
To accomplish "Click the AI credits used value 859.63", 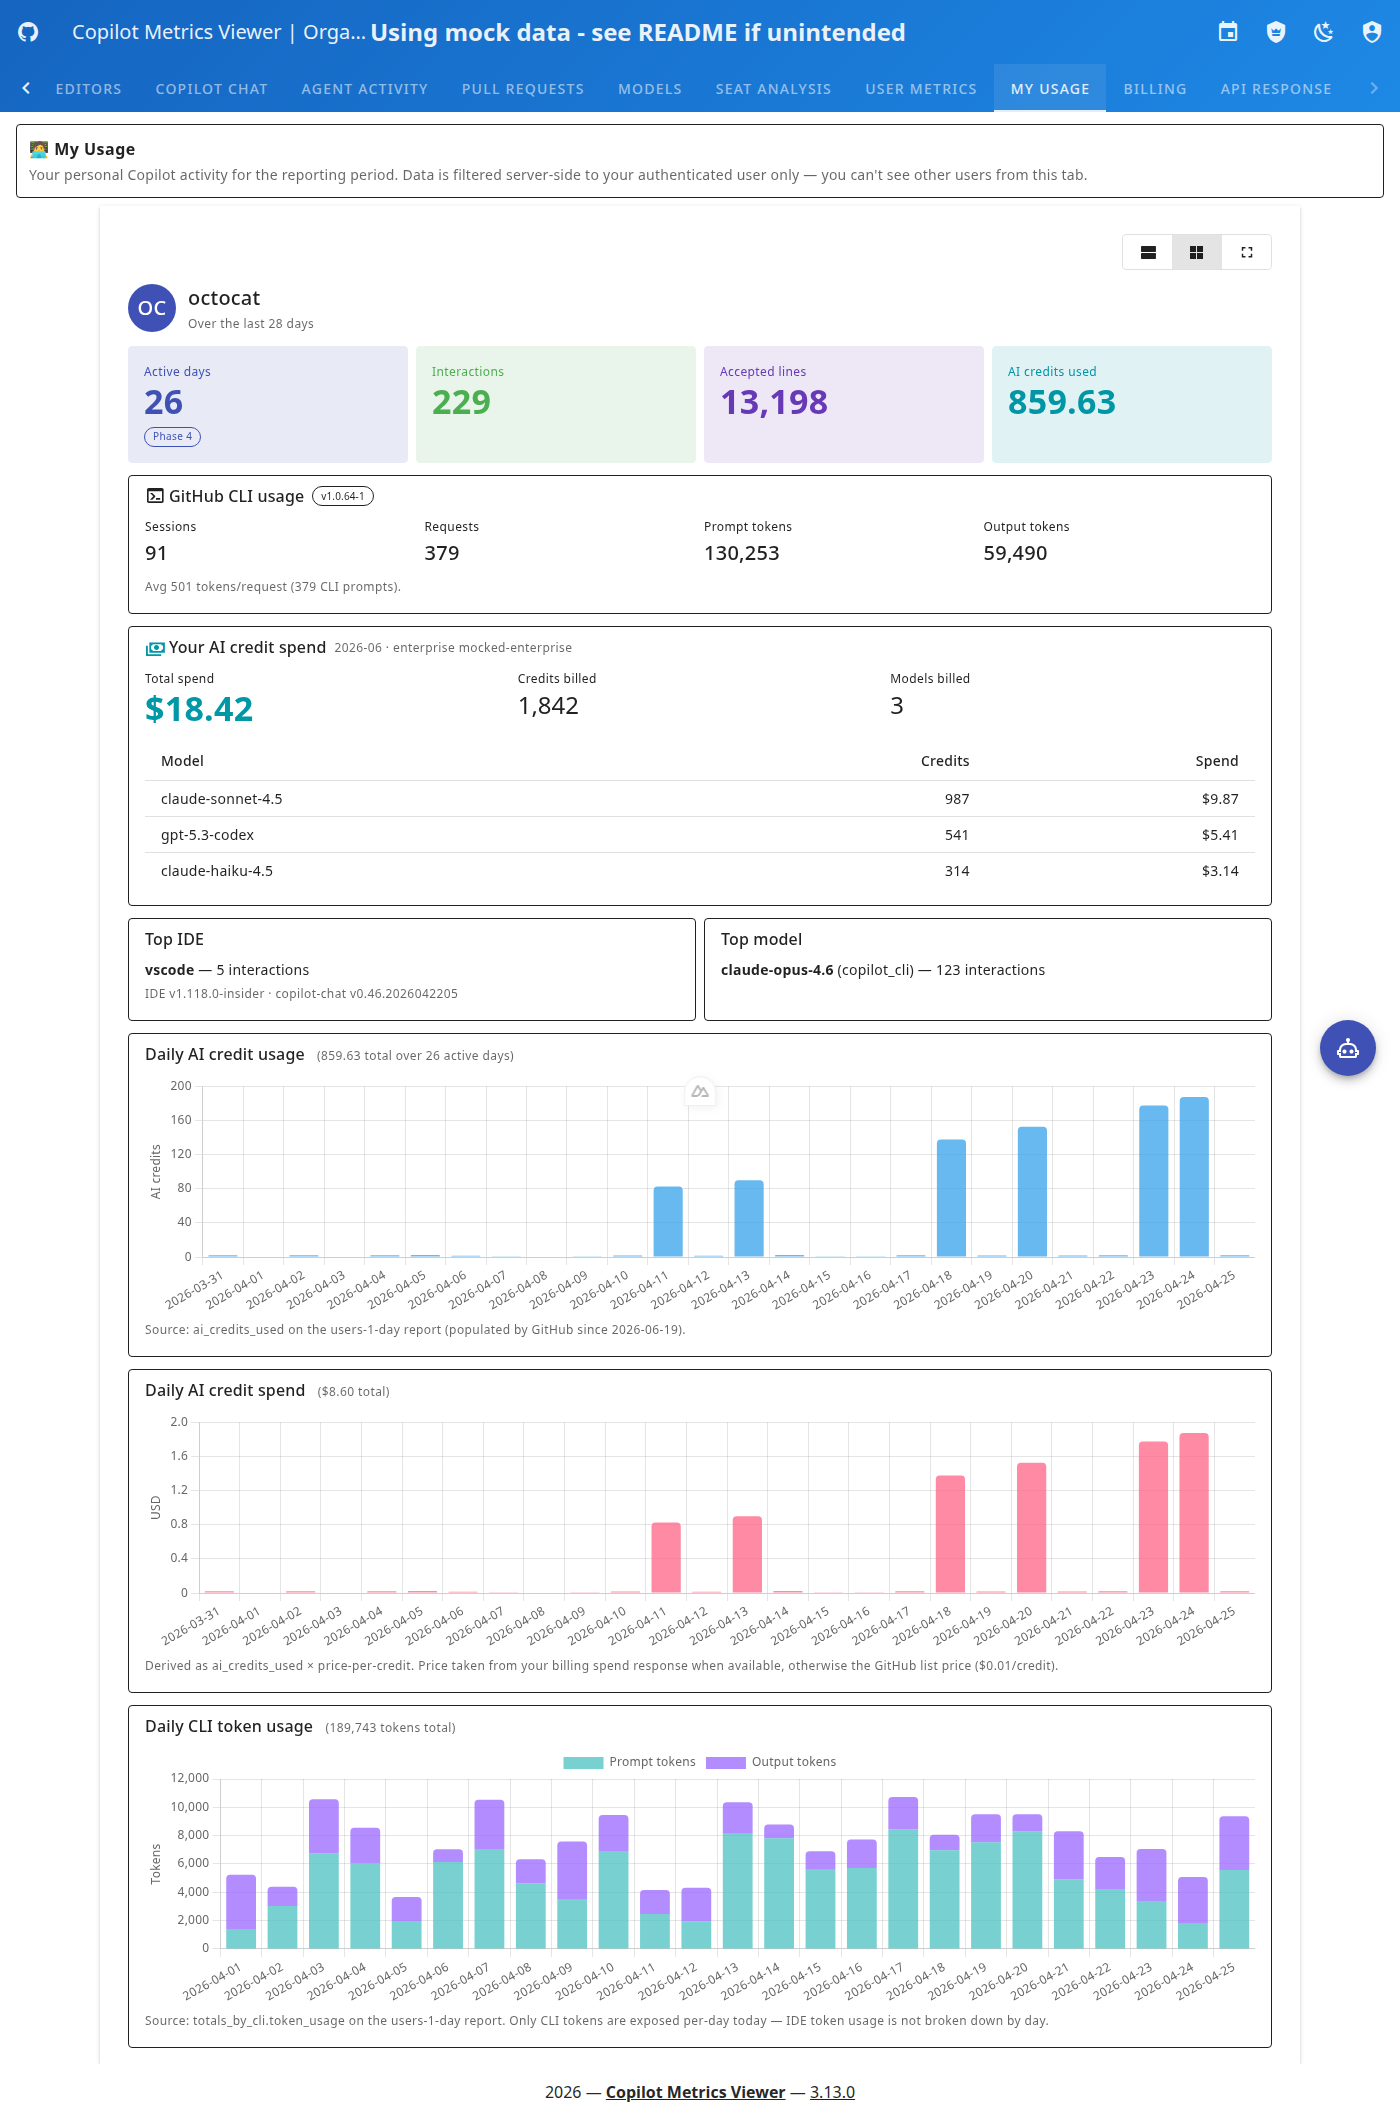I will coord(1061,402).
